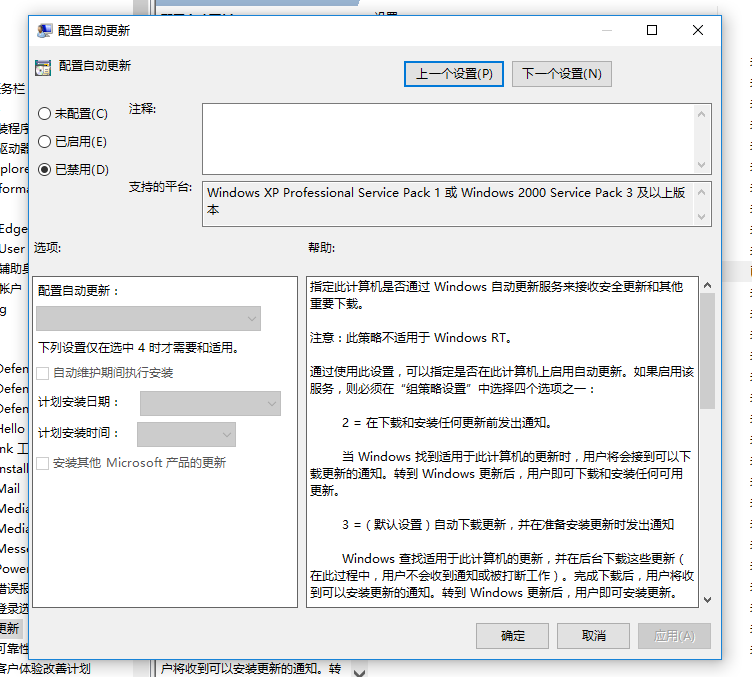Select 'Hello' item in background tree

click(12, 429)
